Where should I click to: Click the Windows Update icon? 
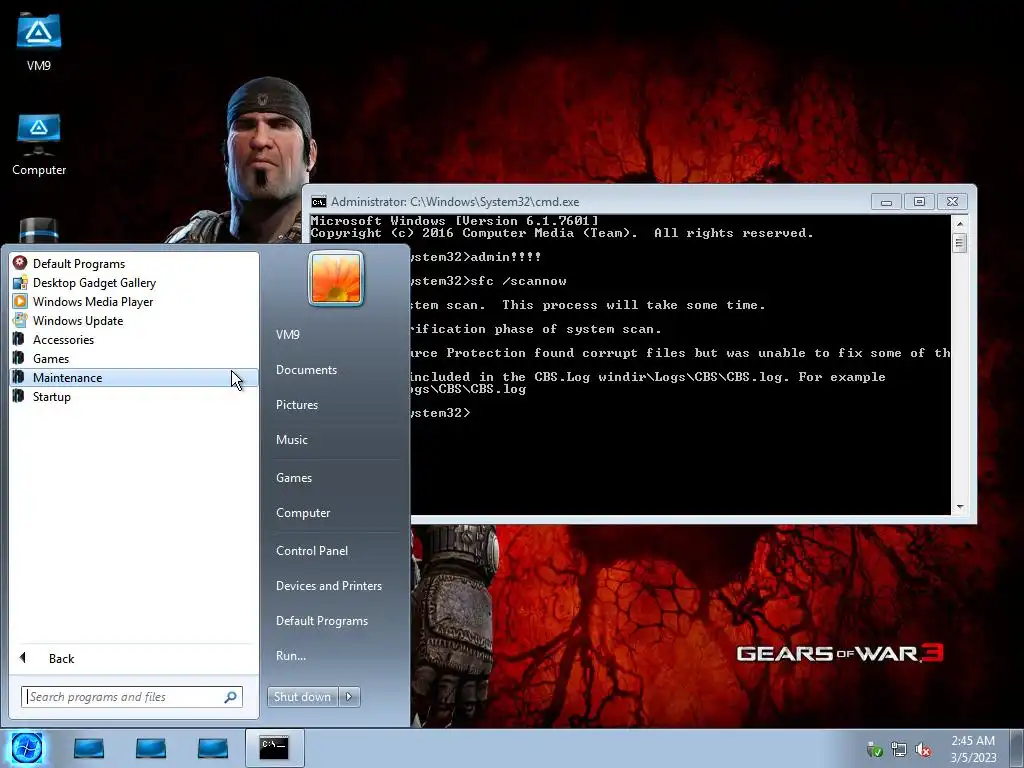tap(20, 320)
